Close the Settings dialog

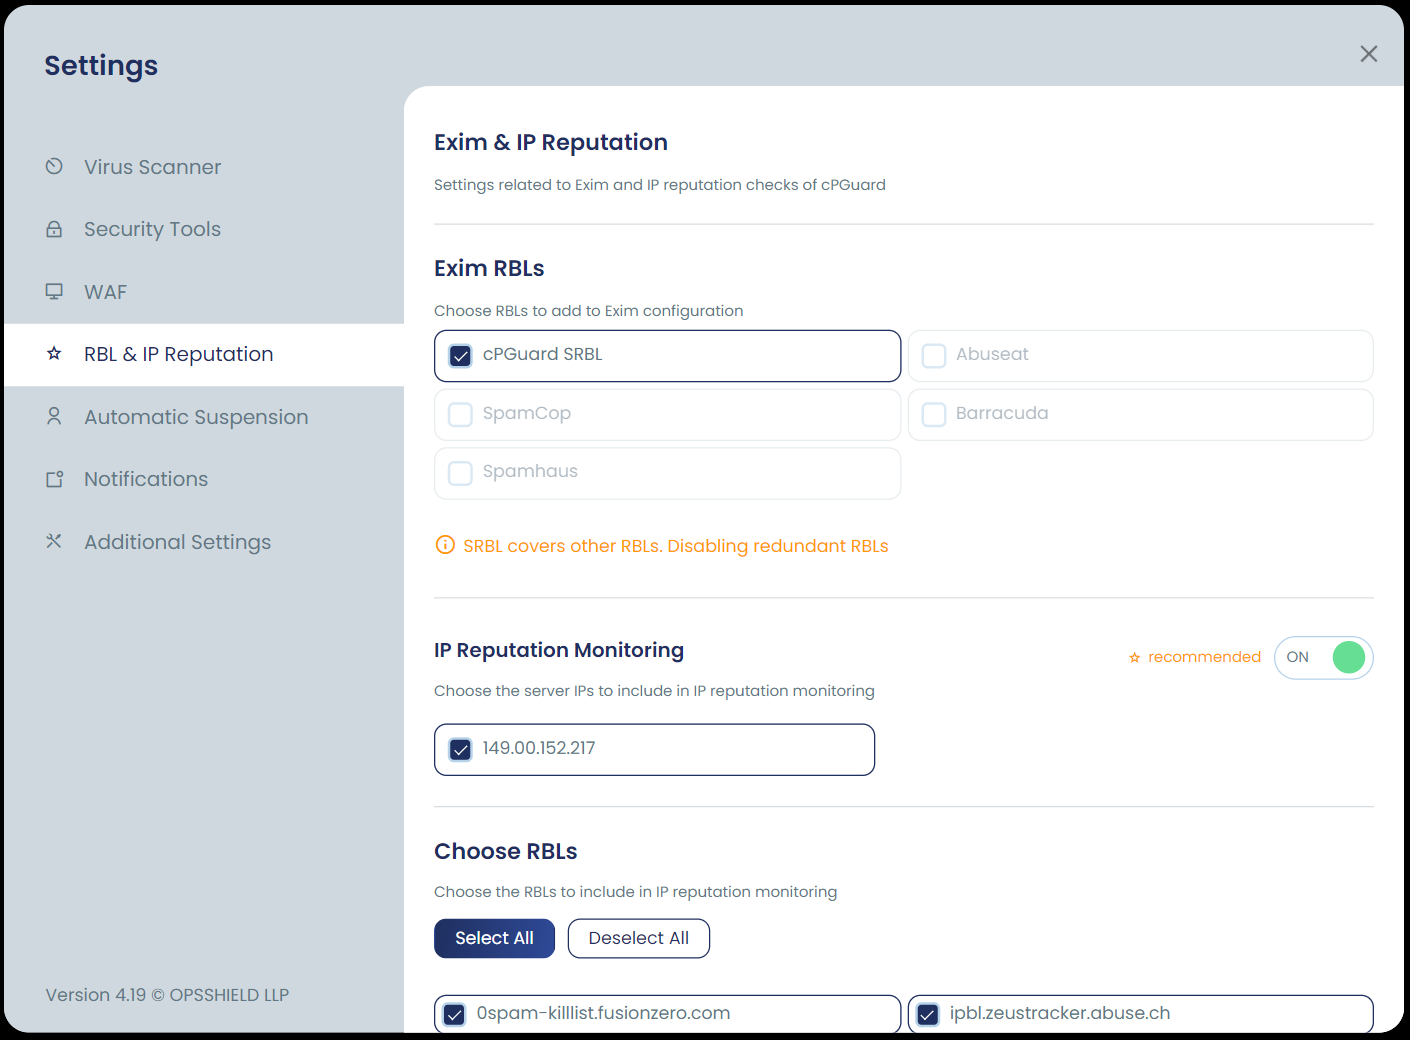pyautogui.click(x=1369, y=54)
